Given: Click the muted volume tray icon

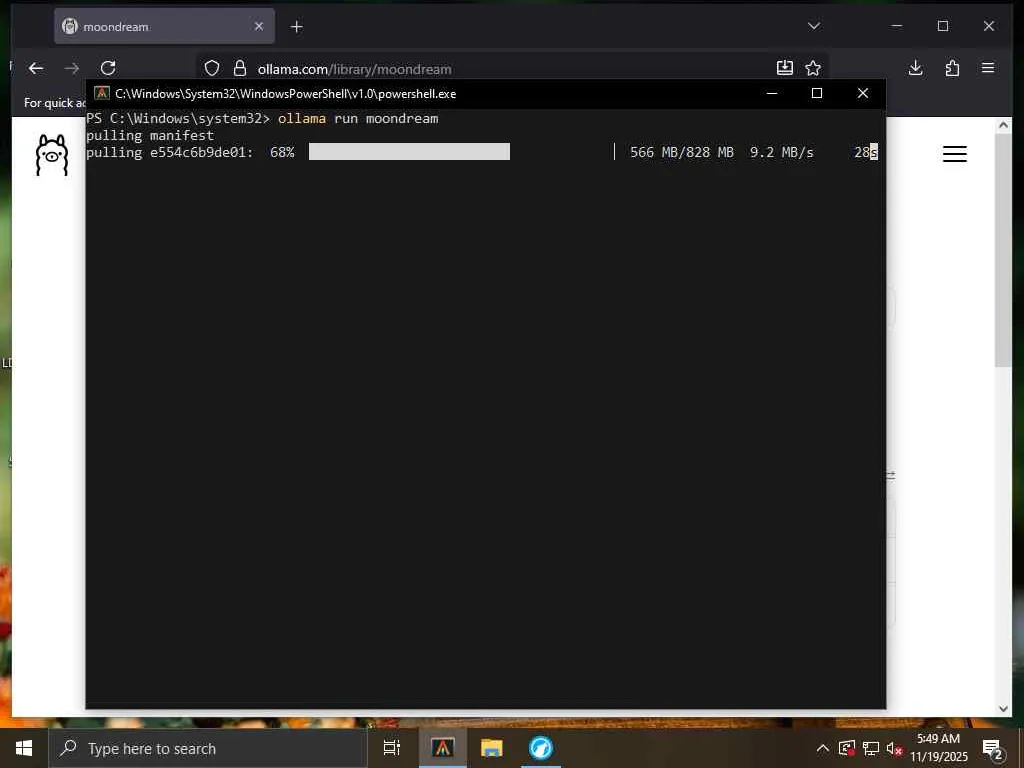Looking at the screenshot, I should coord(894,748).
